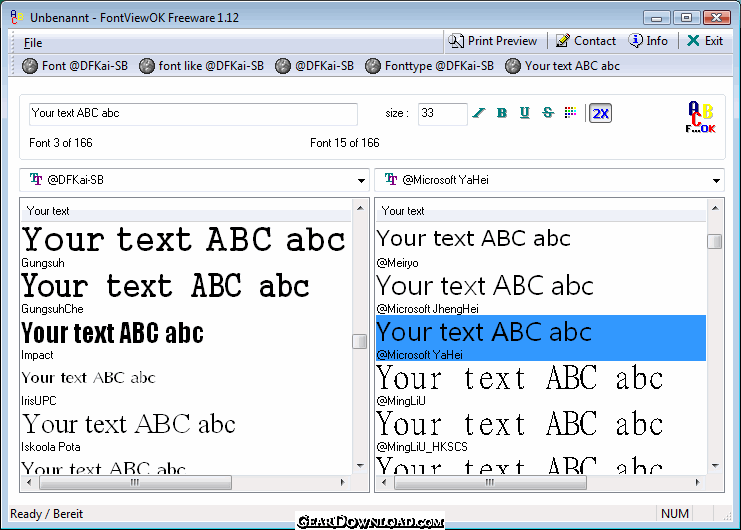Click left list scroll-down arrow
Viewport: 741px width, 530px height.
coord(360,466)
